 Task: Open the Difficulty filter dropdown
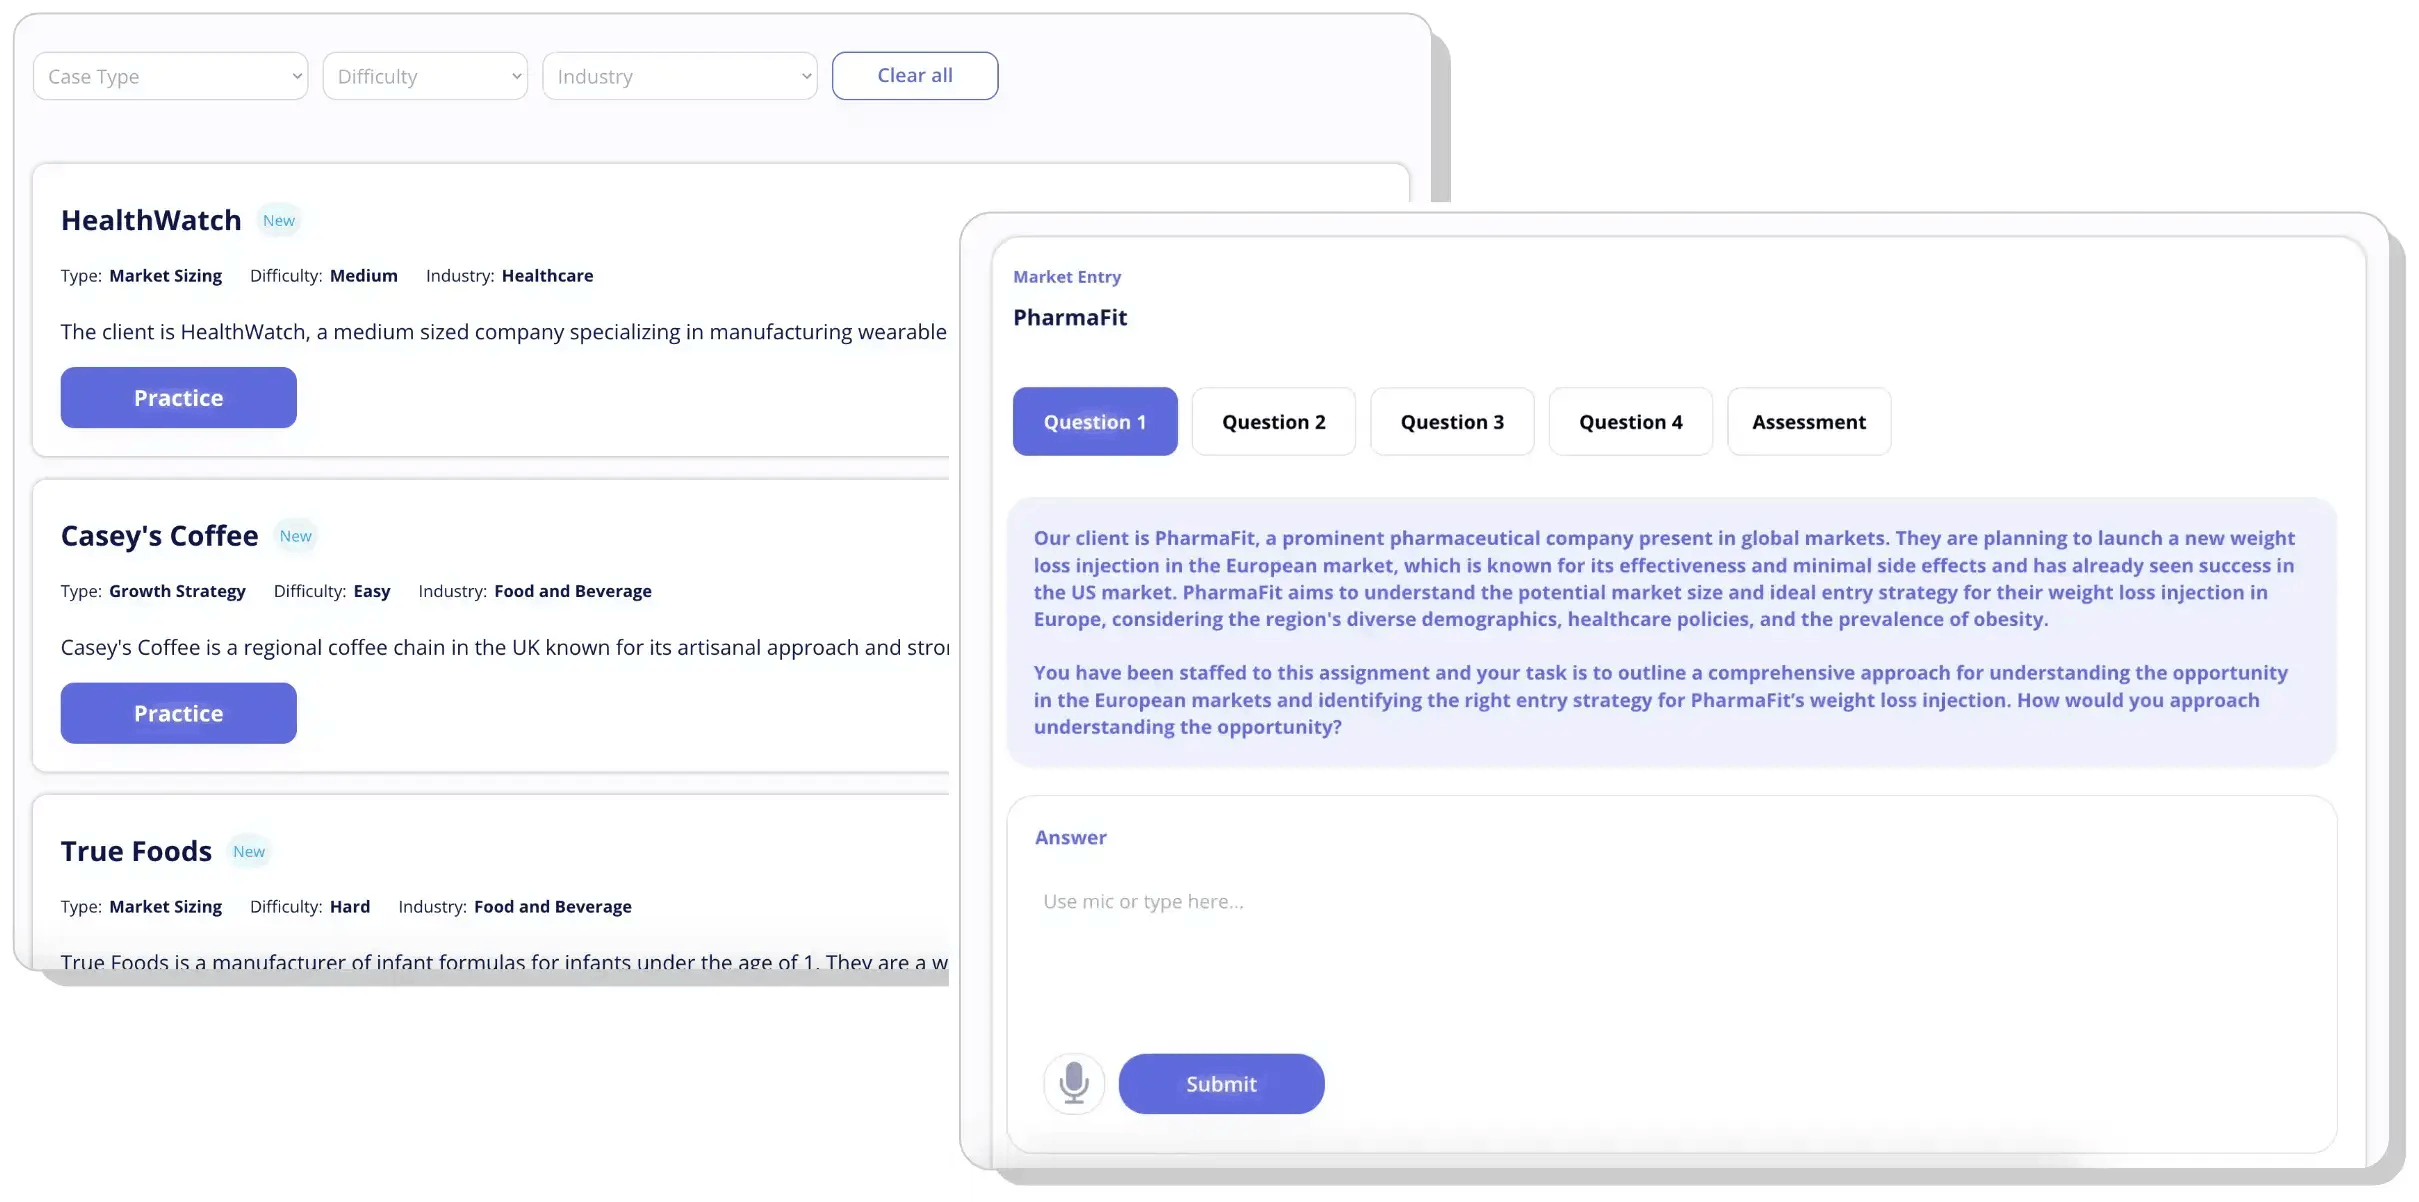425,75
